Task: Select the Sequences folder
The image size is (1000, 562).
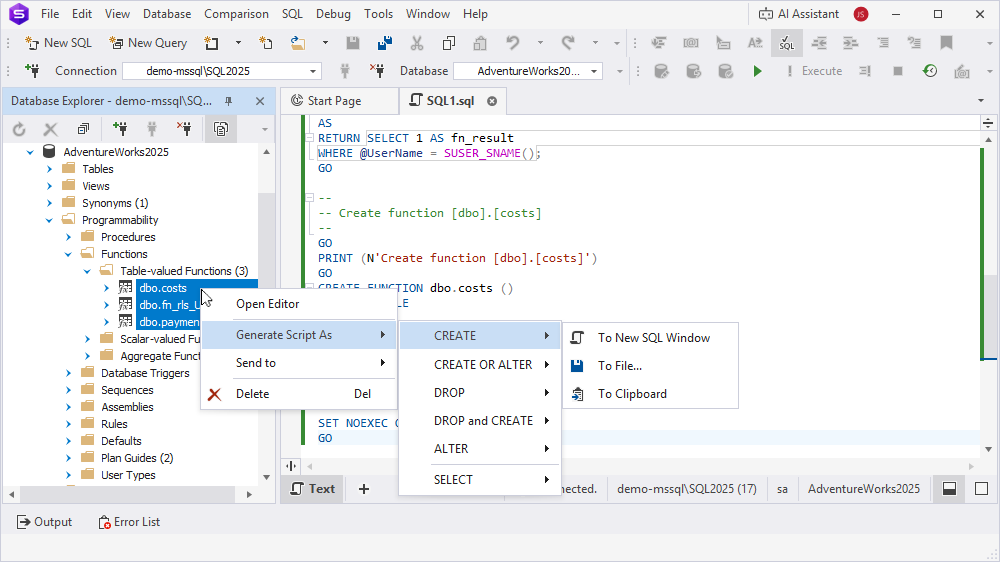Action: [x=127, y=390]
